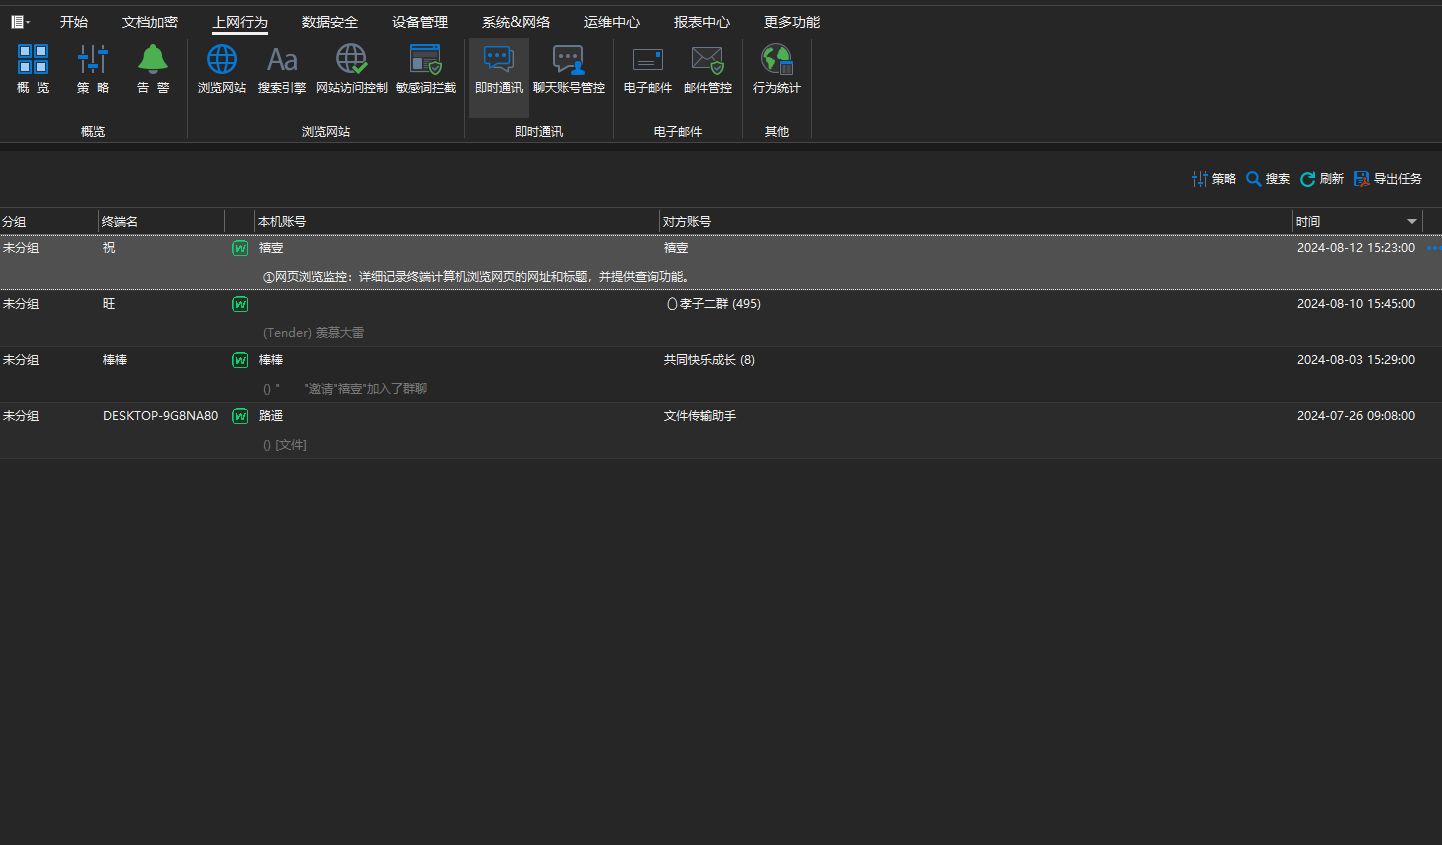
Task: Switch to the 开始 tab
Action: click(x=74, y=22)
